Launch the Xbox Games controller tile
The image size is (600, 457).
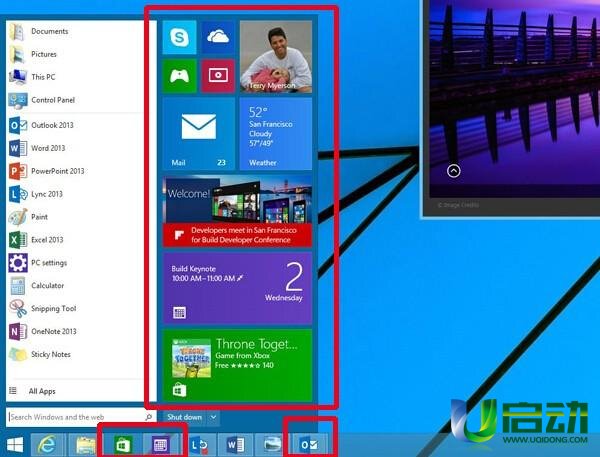click(179, 76)
